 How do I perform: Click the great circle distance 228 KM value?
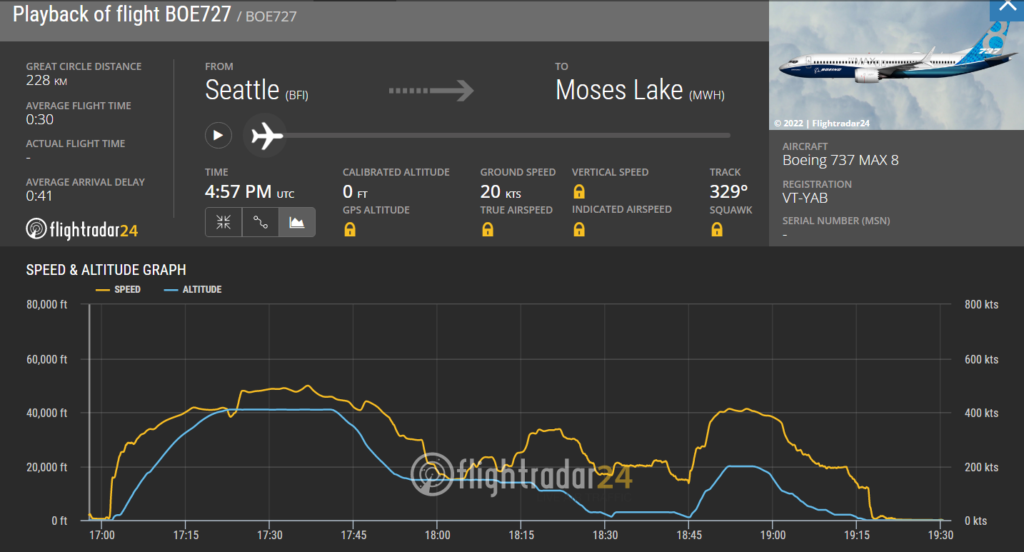pyautogui.click(x=46, y=80)
